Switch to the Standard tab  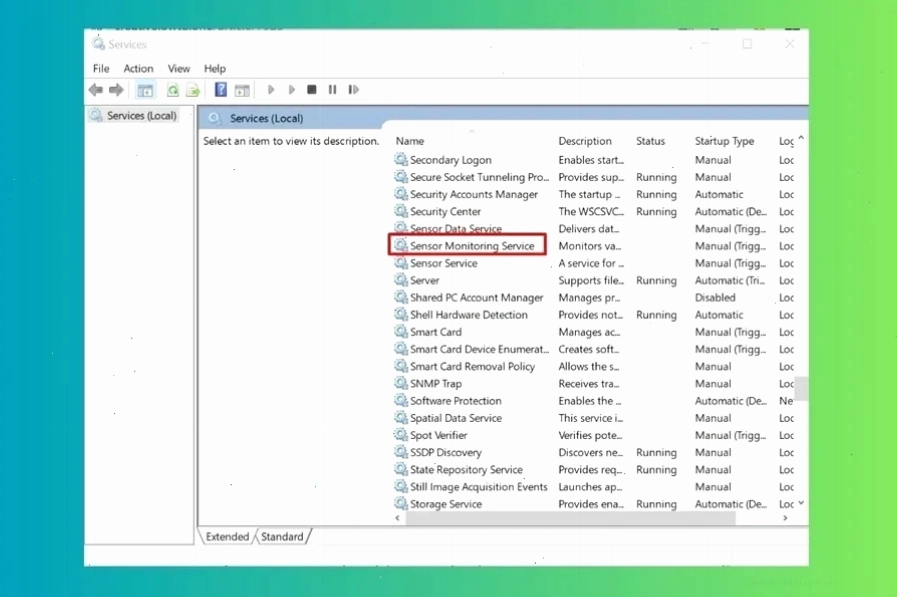click(x=282, y=537)
